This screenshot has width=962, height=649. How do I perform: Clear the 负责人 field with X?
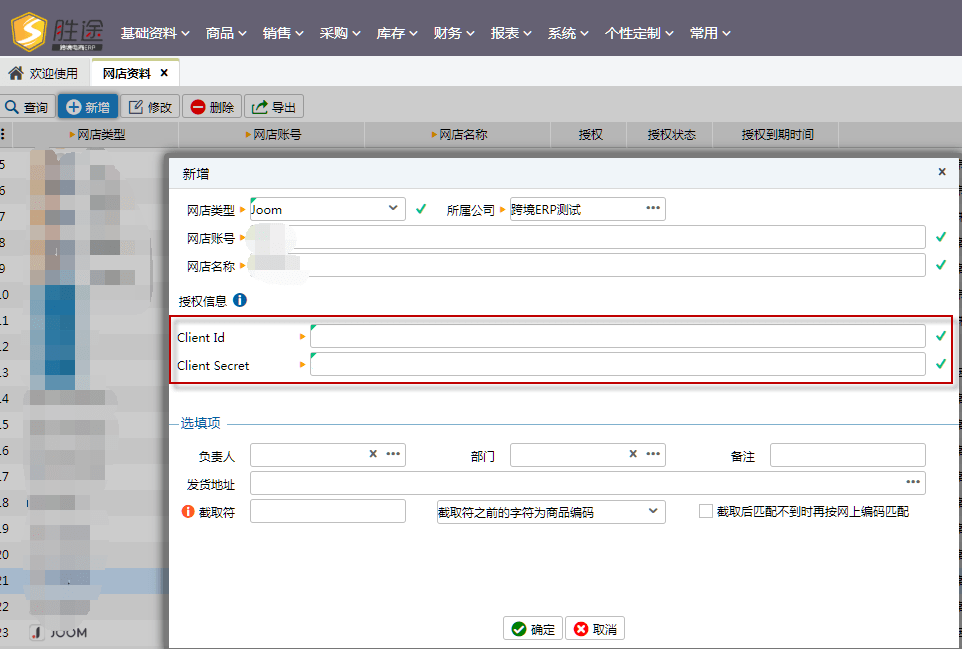(372, 454)
